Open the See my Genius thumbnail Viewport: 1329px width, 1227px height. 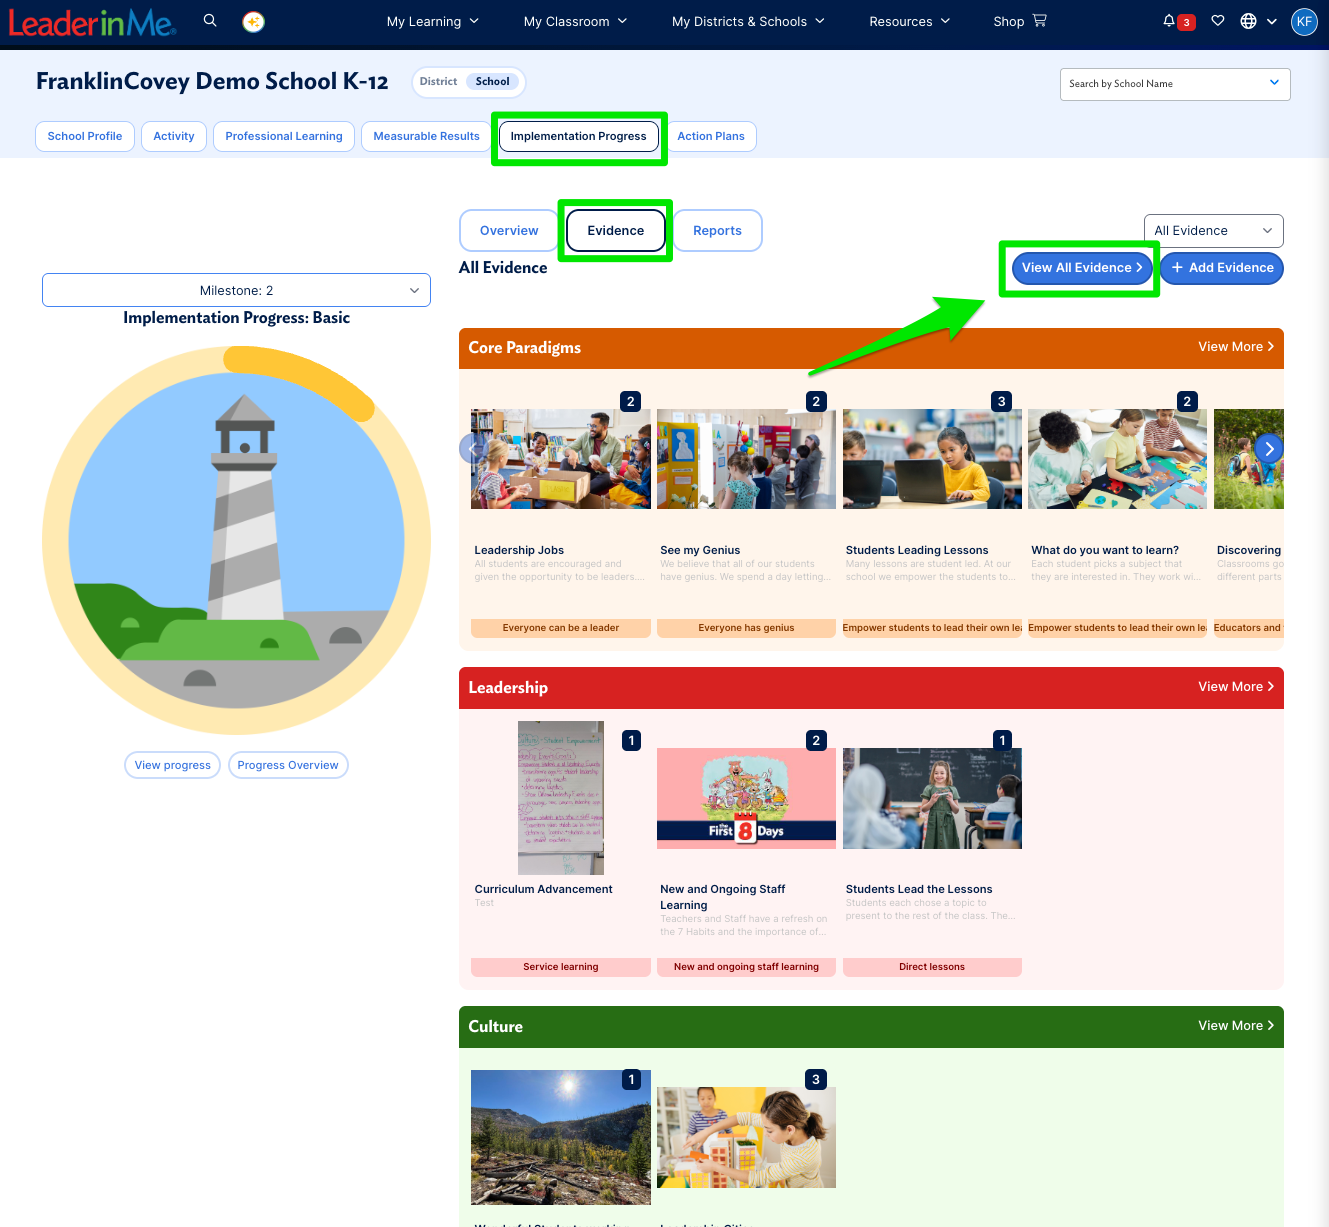tap(746, 459)
